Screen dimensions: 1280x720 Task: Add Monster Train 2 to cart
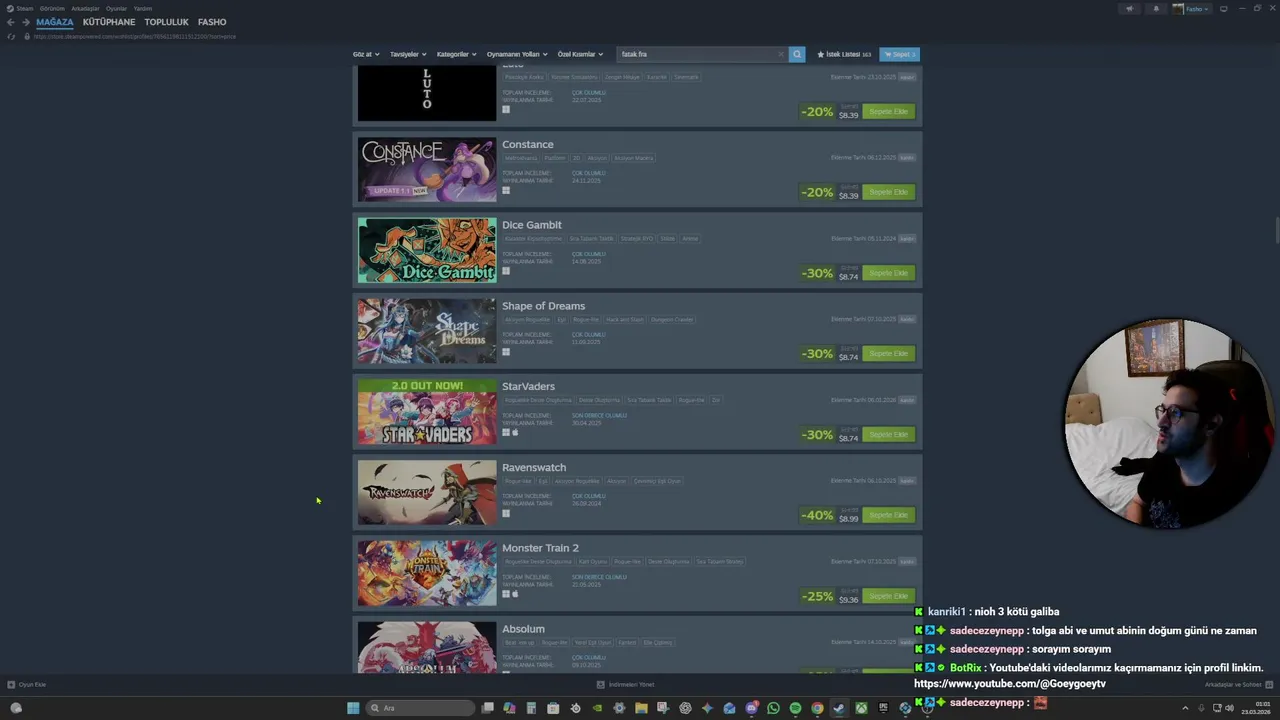888,596
